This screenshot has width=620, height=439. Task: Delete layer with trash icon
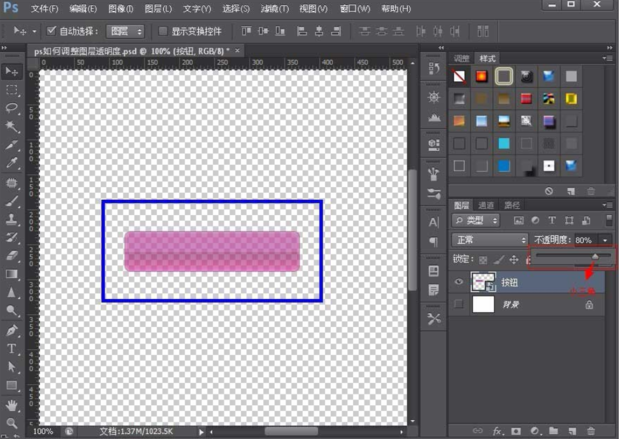(x=591, y=431)
